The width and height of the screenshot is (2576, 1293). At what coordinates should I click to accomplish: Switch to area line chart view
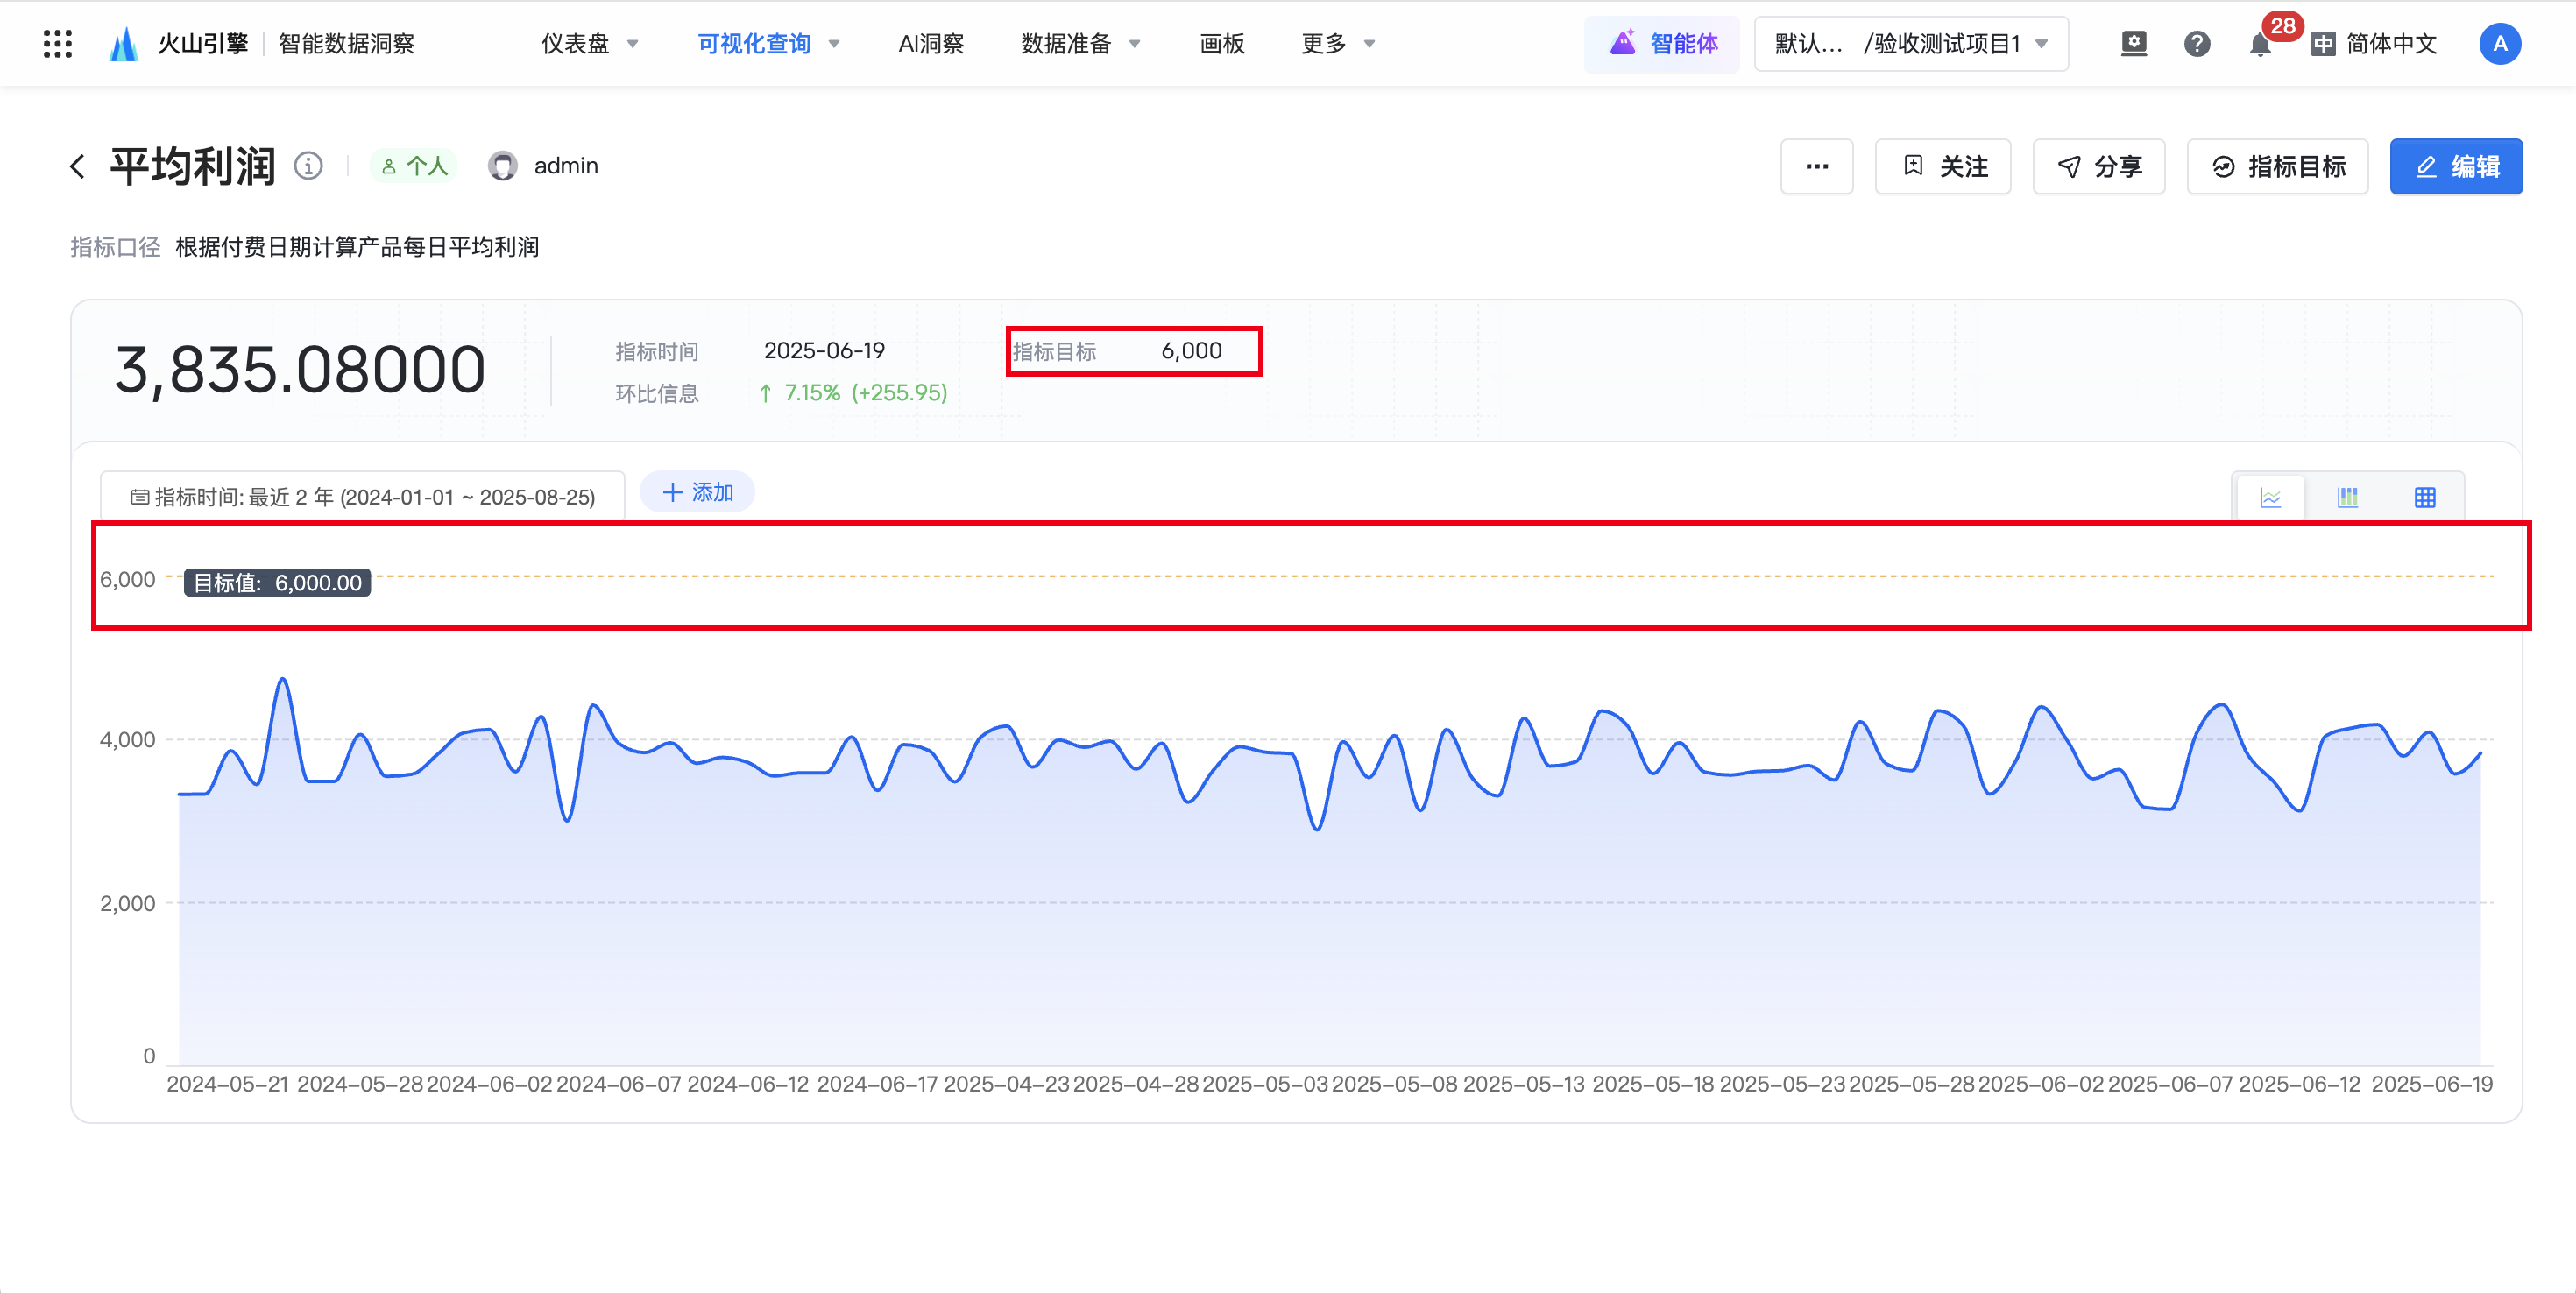[2270, 497]
